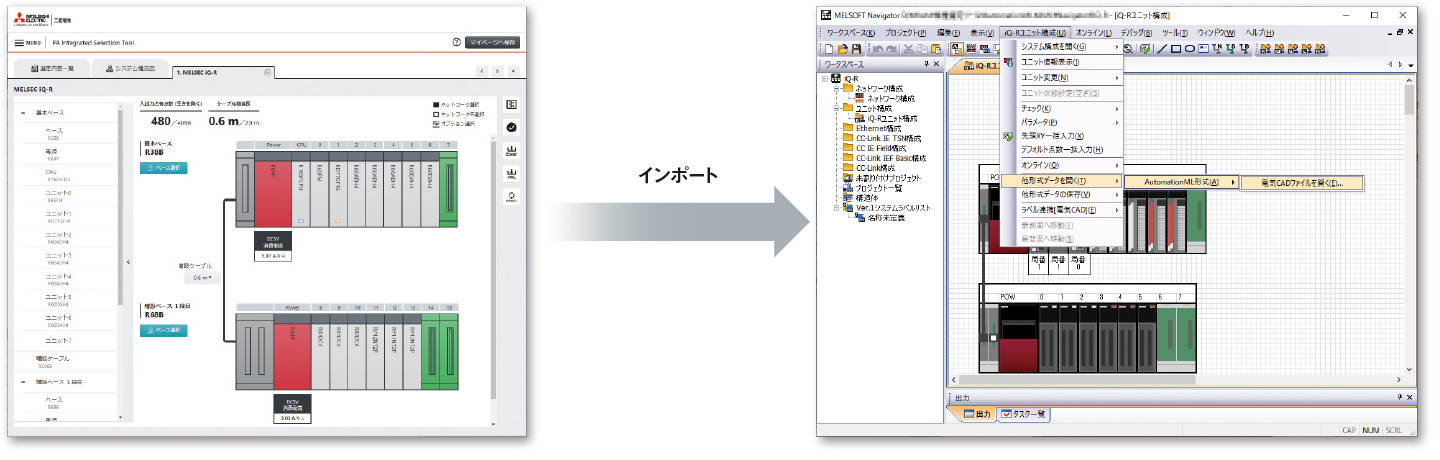Close the 1. MELSEC iQ-R tab
Image resolution: width=1440 pixels, height=460 pixels.
(267, 72)
